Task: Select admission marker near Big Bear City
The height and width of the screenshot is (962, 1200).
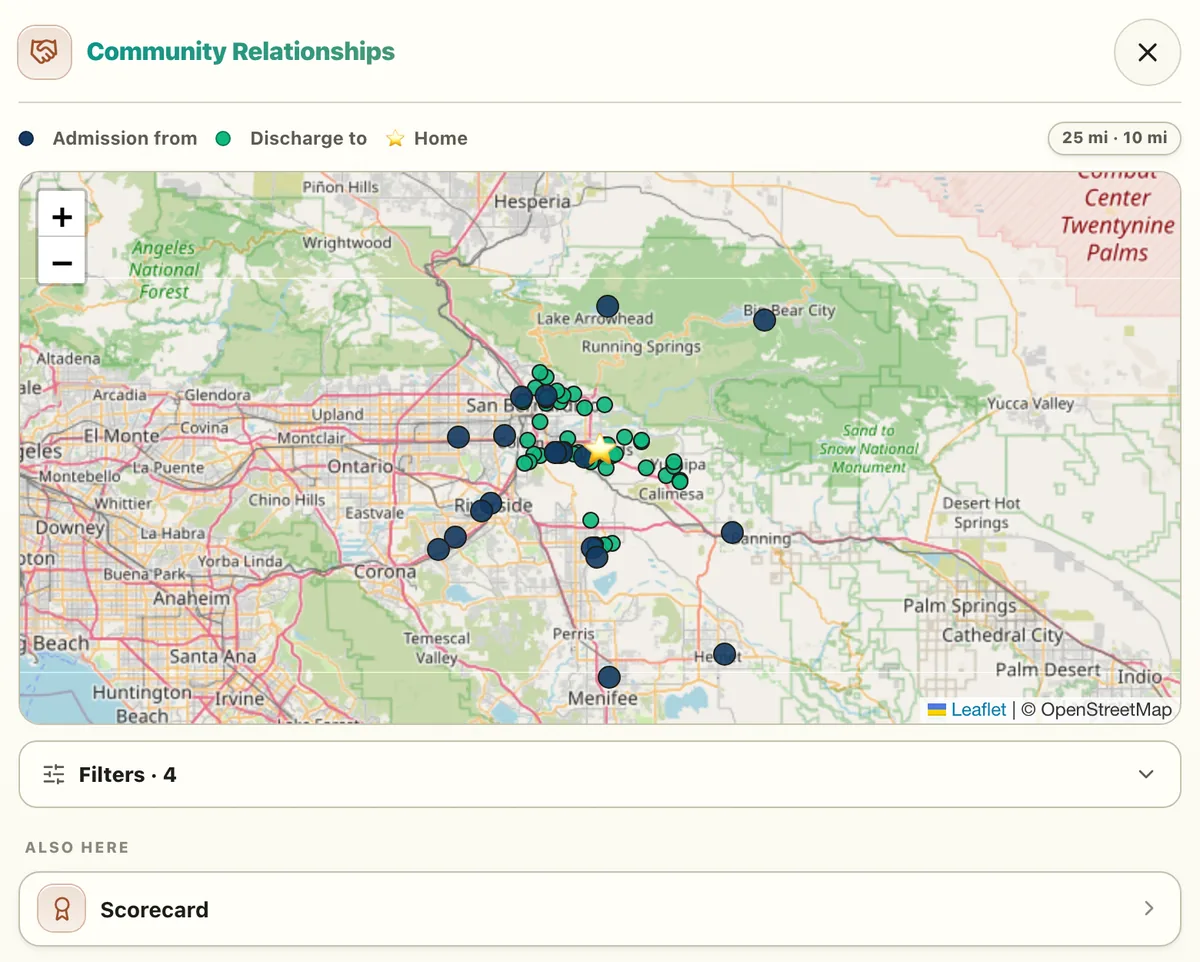Action: coord(764,320)
